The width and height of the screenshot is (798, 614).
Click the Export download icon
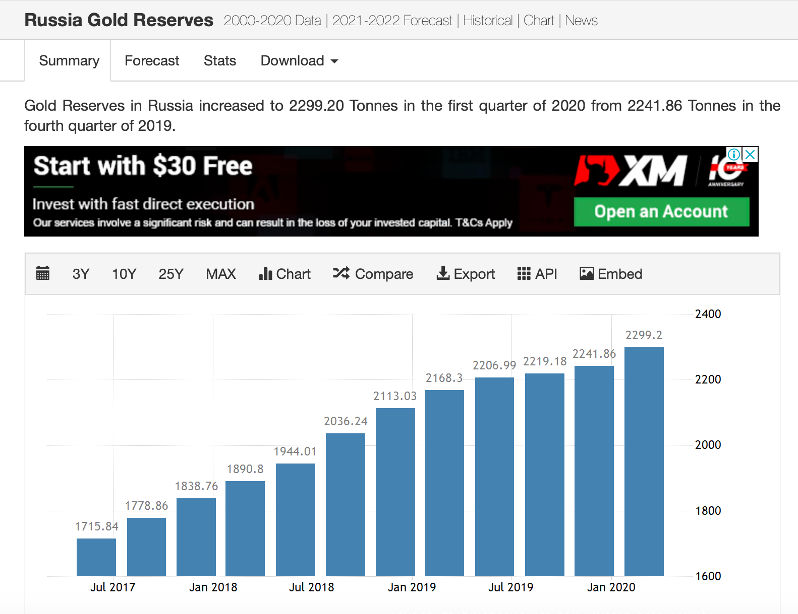tap(443, 274)
